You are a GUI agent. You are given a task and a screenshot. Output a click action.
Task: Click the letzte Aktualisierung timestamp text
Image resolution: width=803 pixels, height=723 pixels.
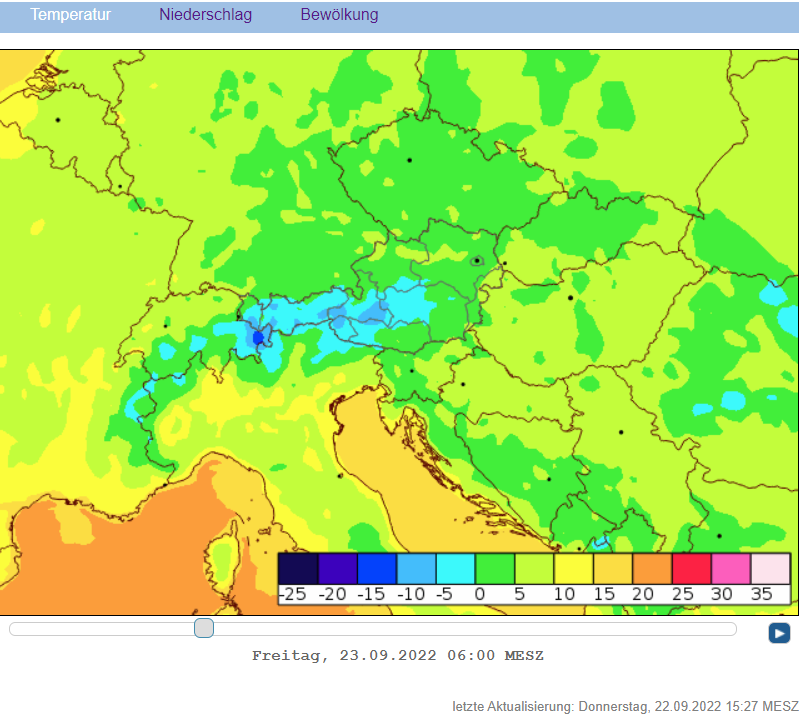point(625,707)
